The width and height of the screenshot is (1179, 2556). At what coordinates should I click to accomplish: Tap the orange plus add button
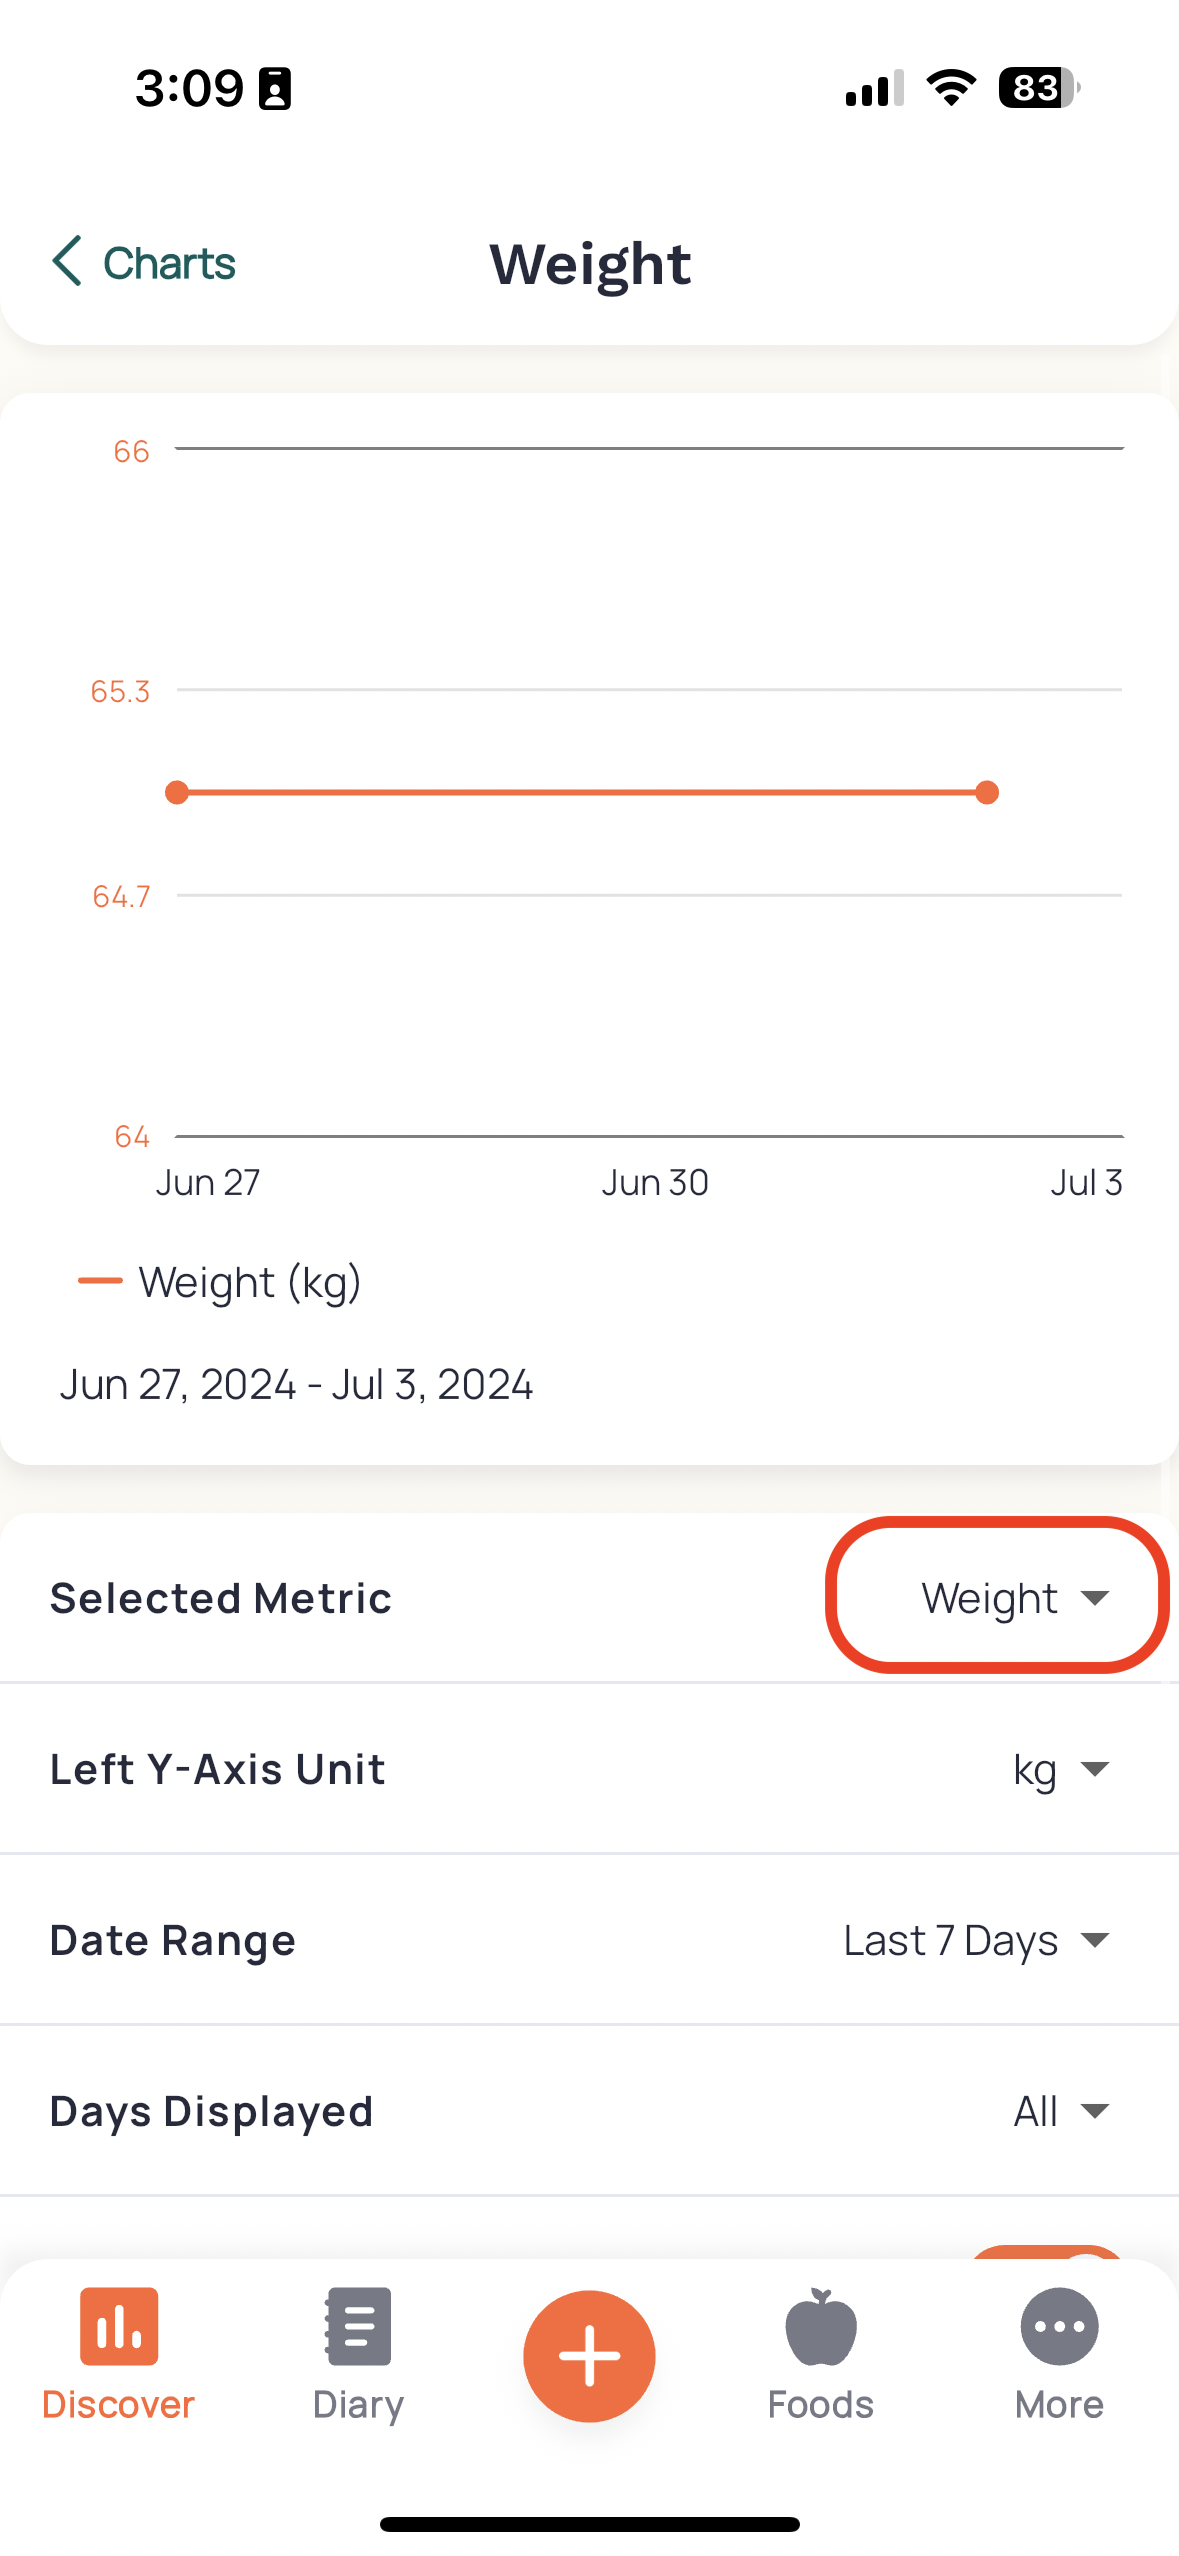tap(589, 2356)
